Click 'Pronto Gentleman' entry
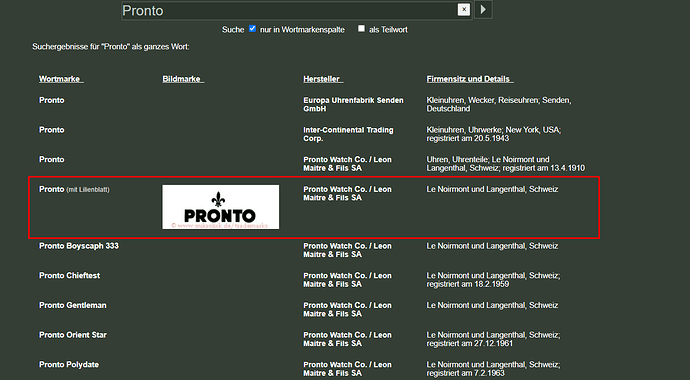 coord(73,305)
